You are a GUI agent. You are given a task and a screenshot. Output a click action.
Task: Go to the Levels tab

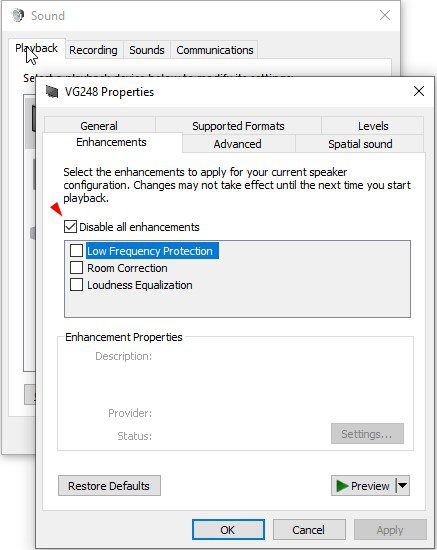(x=373, y=126)
